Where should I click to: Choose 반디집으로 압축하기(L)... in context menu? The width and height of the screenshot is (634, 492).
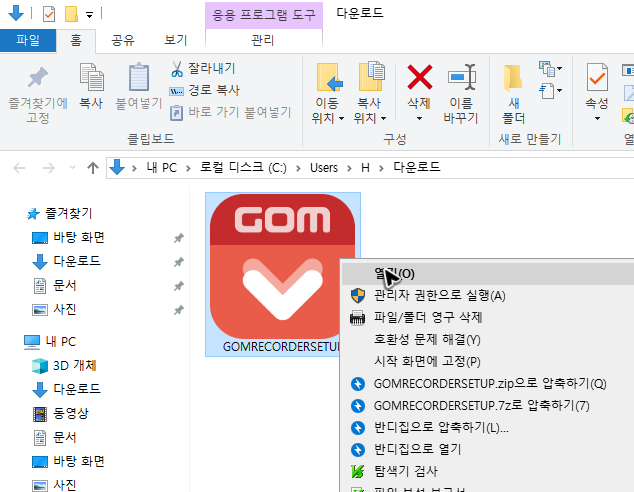pos(488,427)
